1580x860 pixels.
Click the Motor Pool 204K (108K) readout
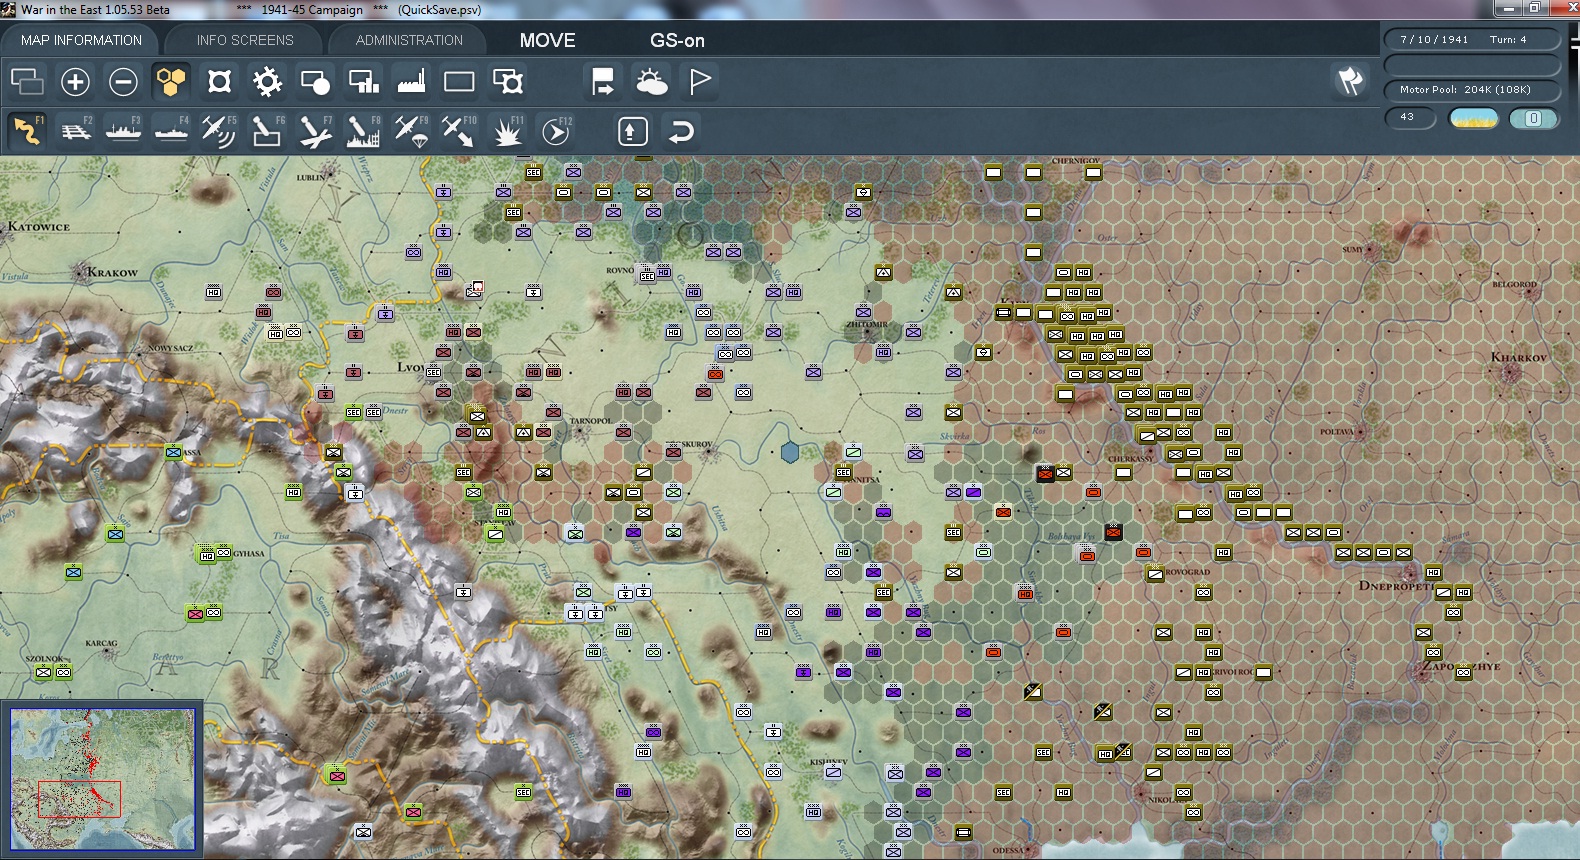tap(1471, 89)
